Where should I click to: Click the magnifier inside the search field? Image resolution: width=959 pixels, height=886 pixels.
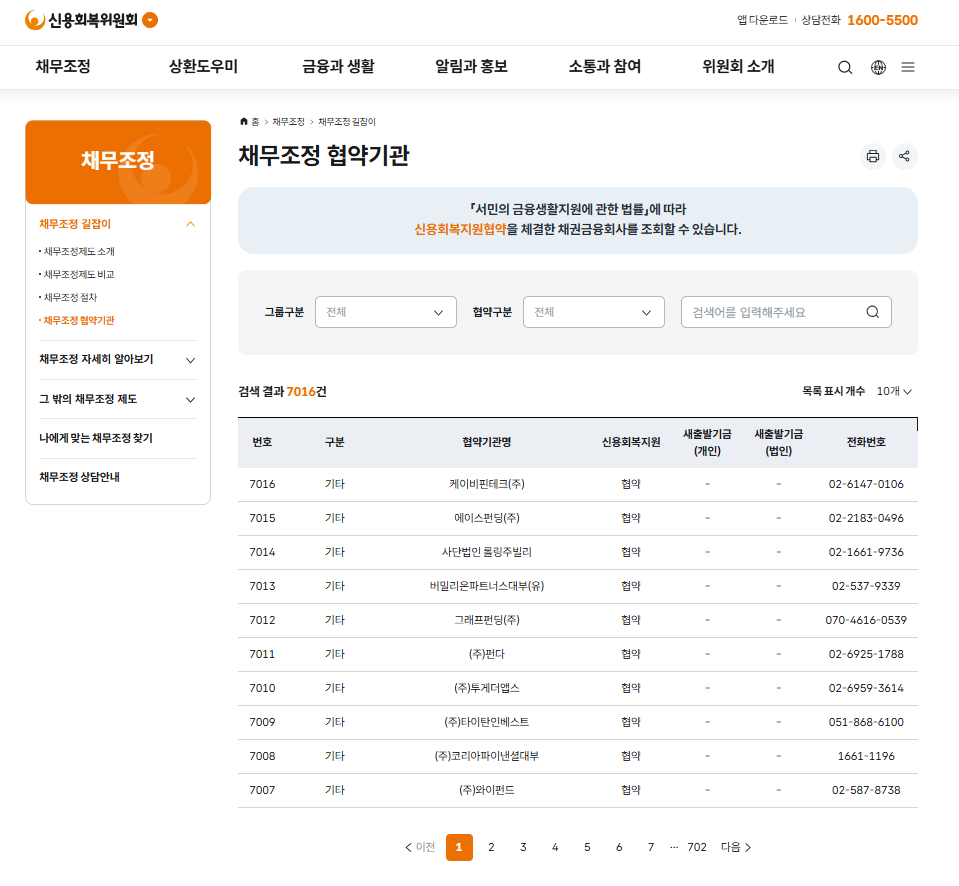pos(873,312)
